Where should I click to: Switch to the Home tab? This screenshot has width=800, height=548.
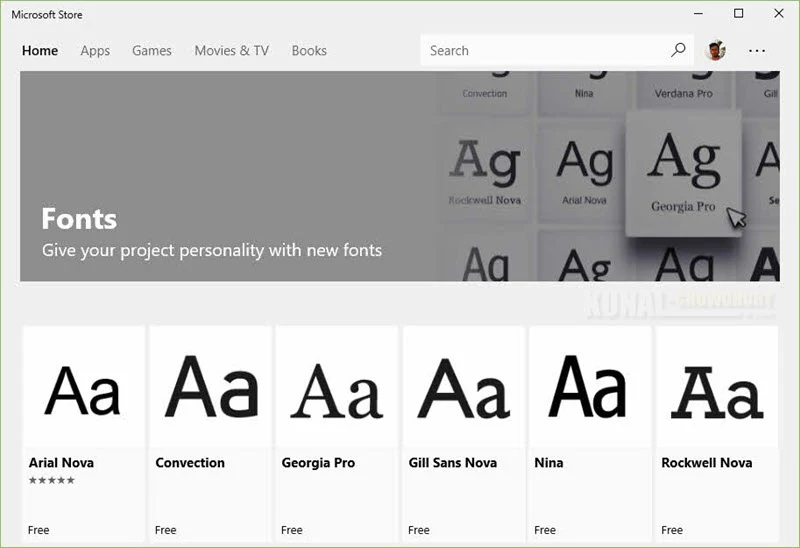(40, 51)
